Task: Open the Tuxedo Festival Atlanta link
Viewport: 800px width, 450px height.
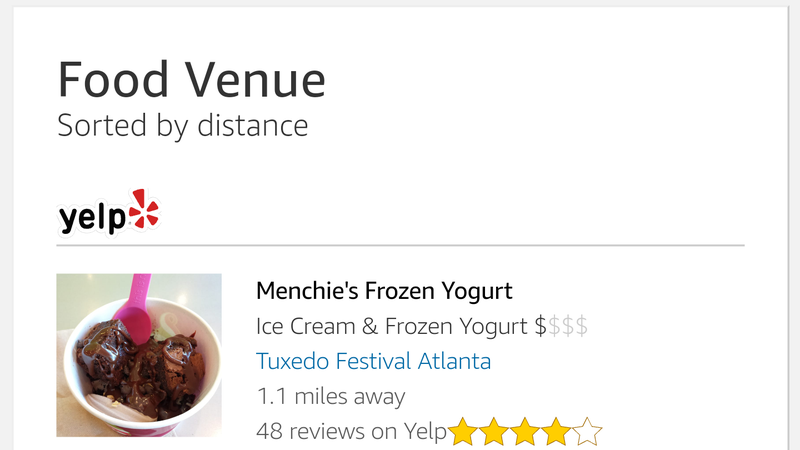Action: pos(373,361)
